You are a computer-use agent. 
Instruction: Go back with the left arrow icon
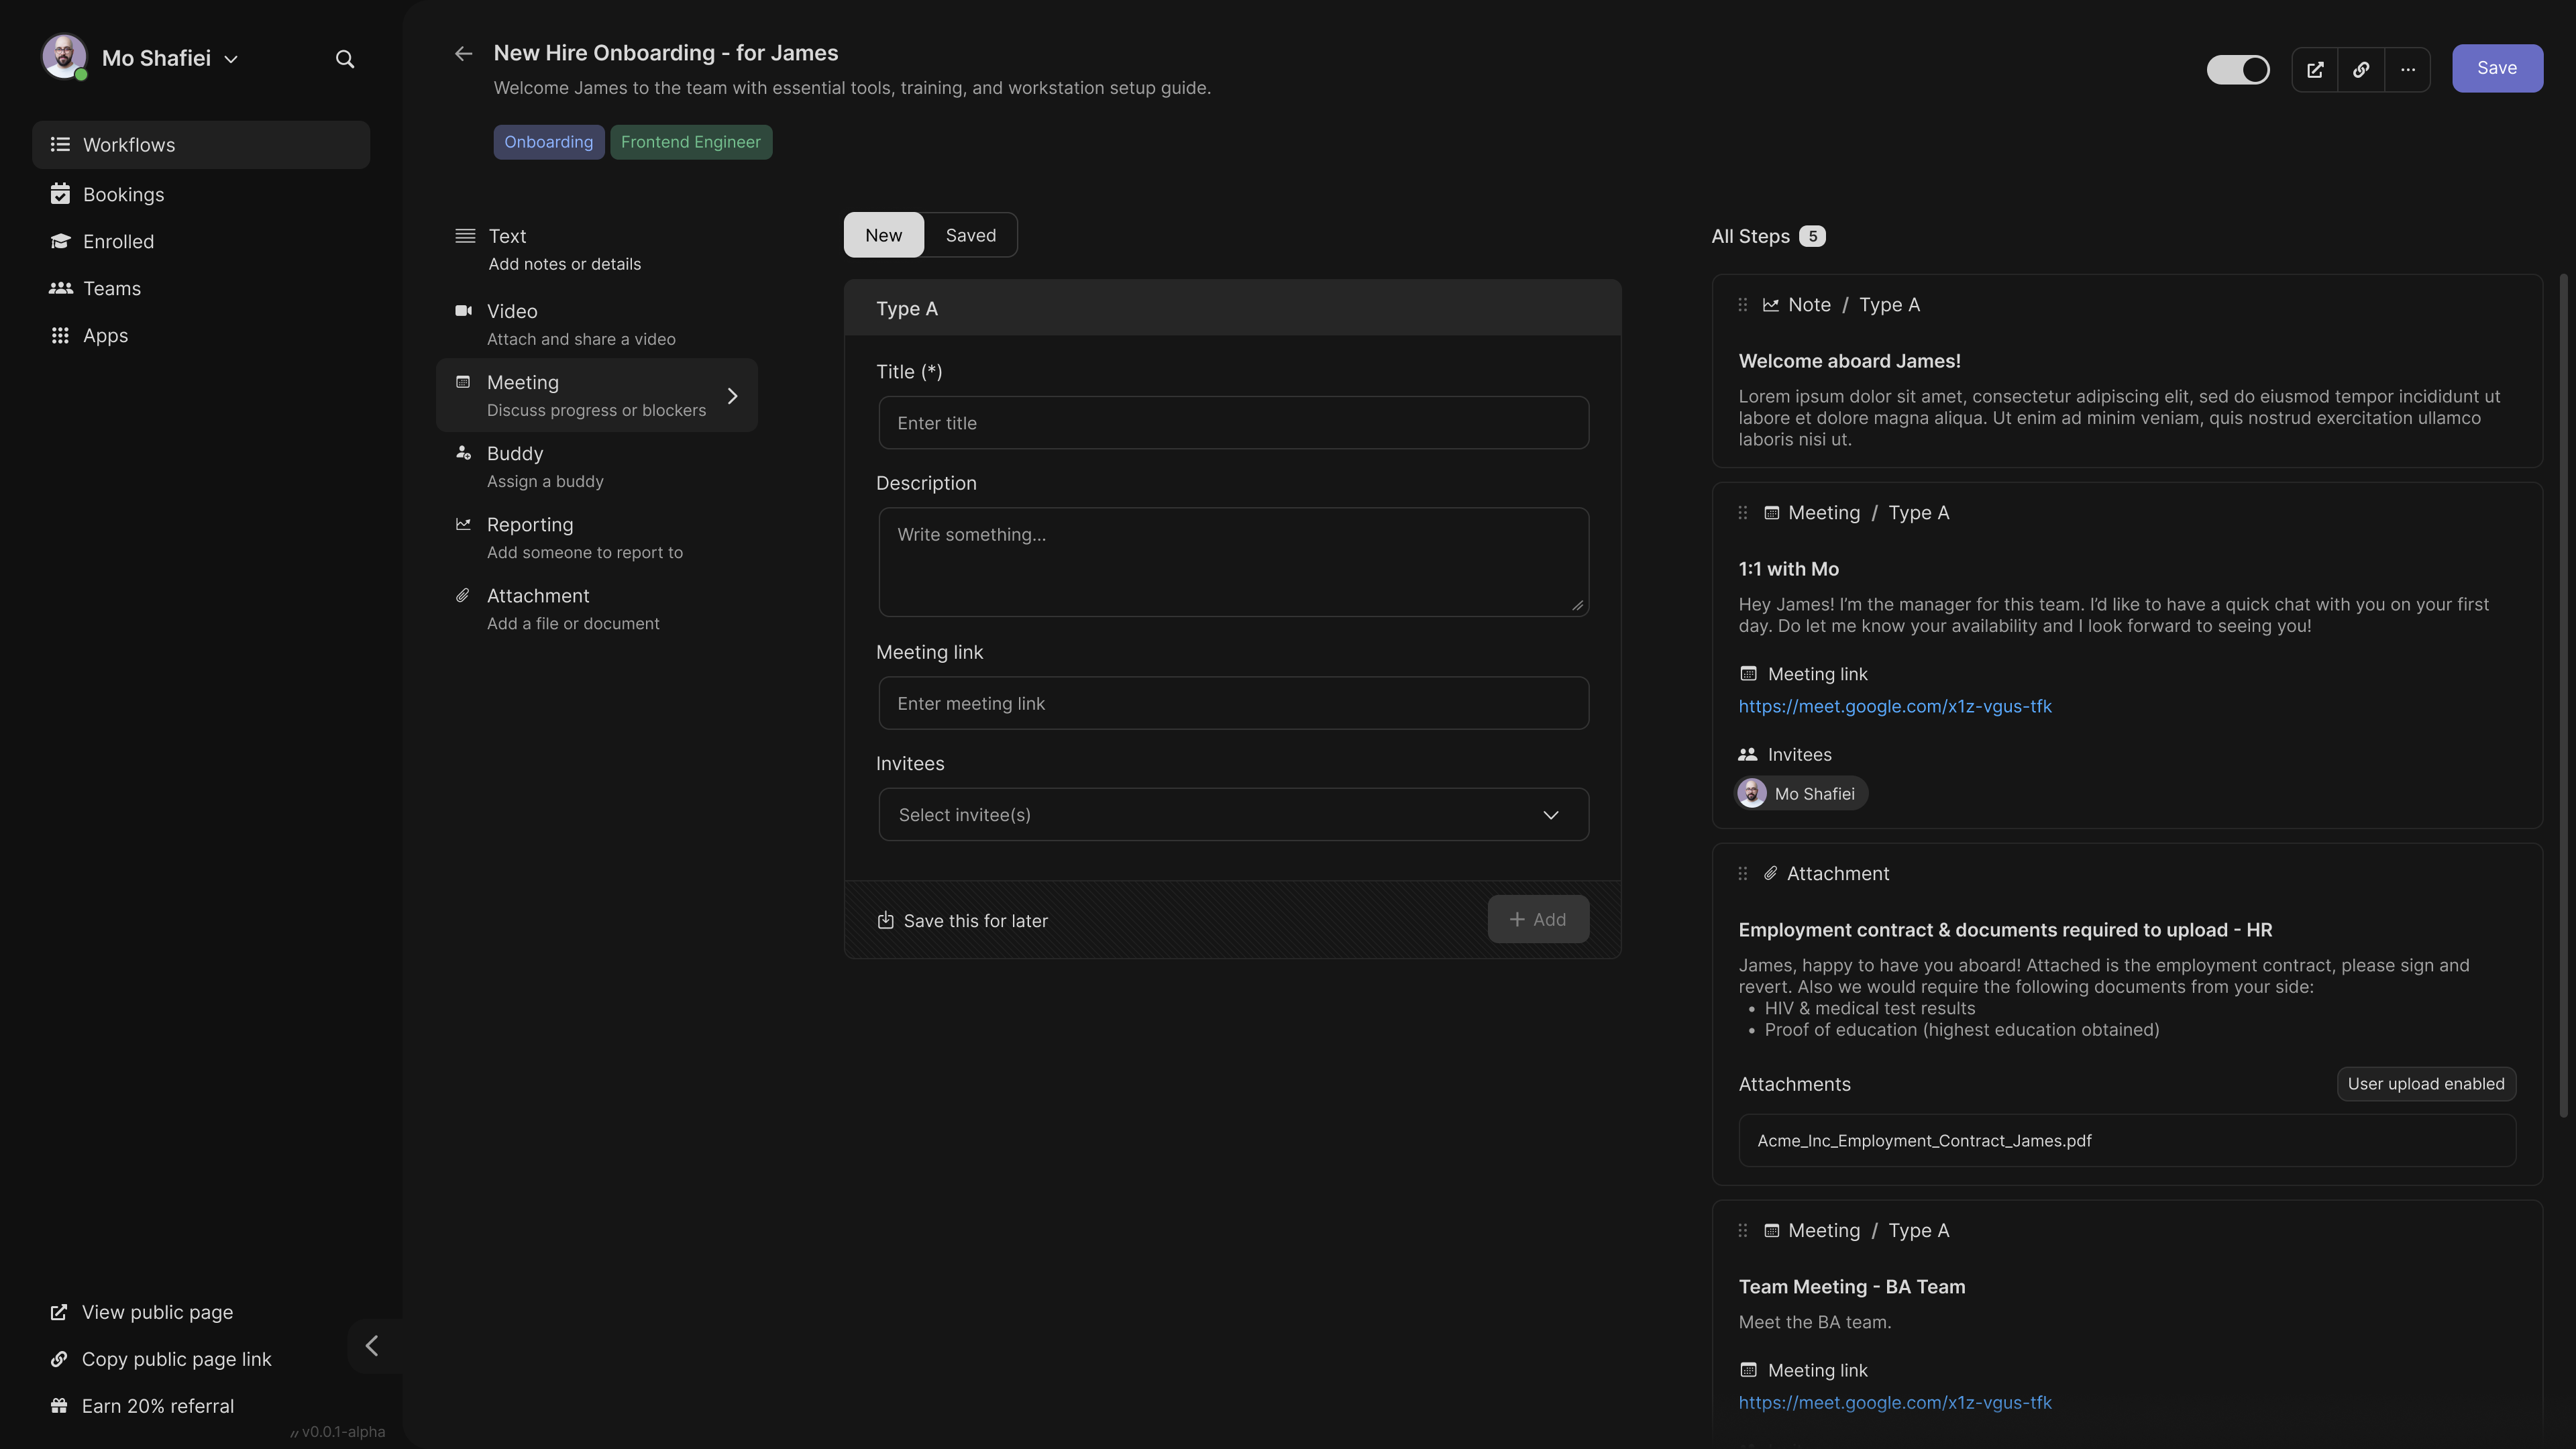tap(463, 53)
